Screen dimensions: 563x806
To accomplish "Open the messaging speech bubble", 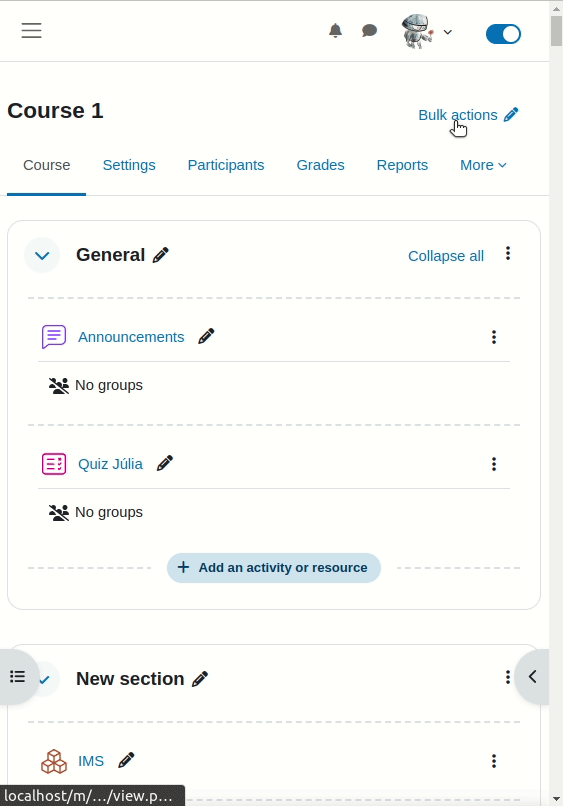I will 369,31.
